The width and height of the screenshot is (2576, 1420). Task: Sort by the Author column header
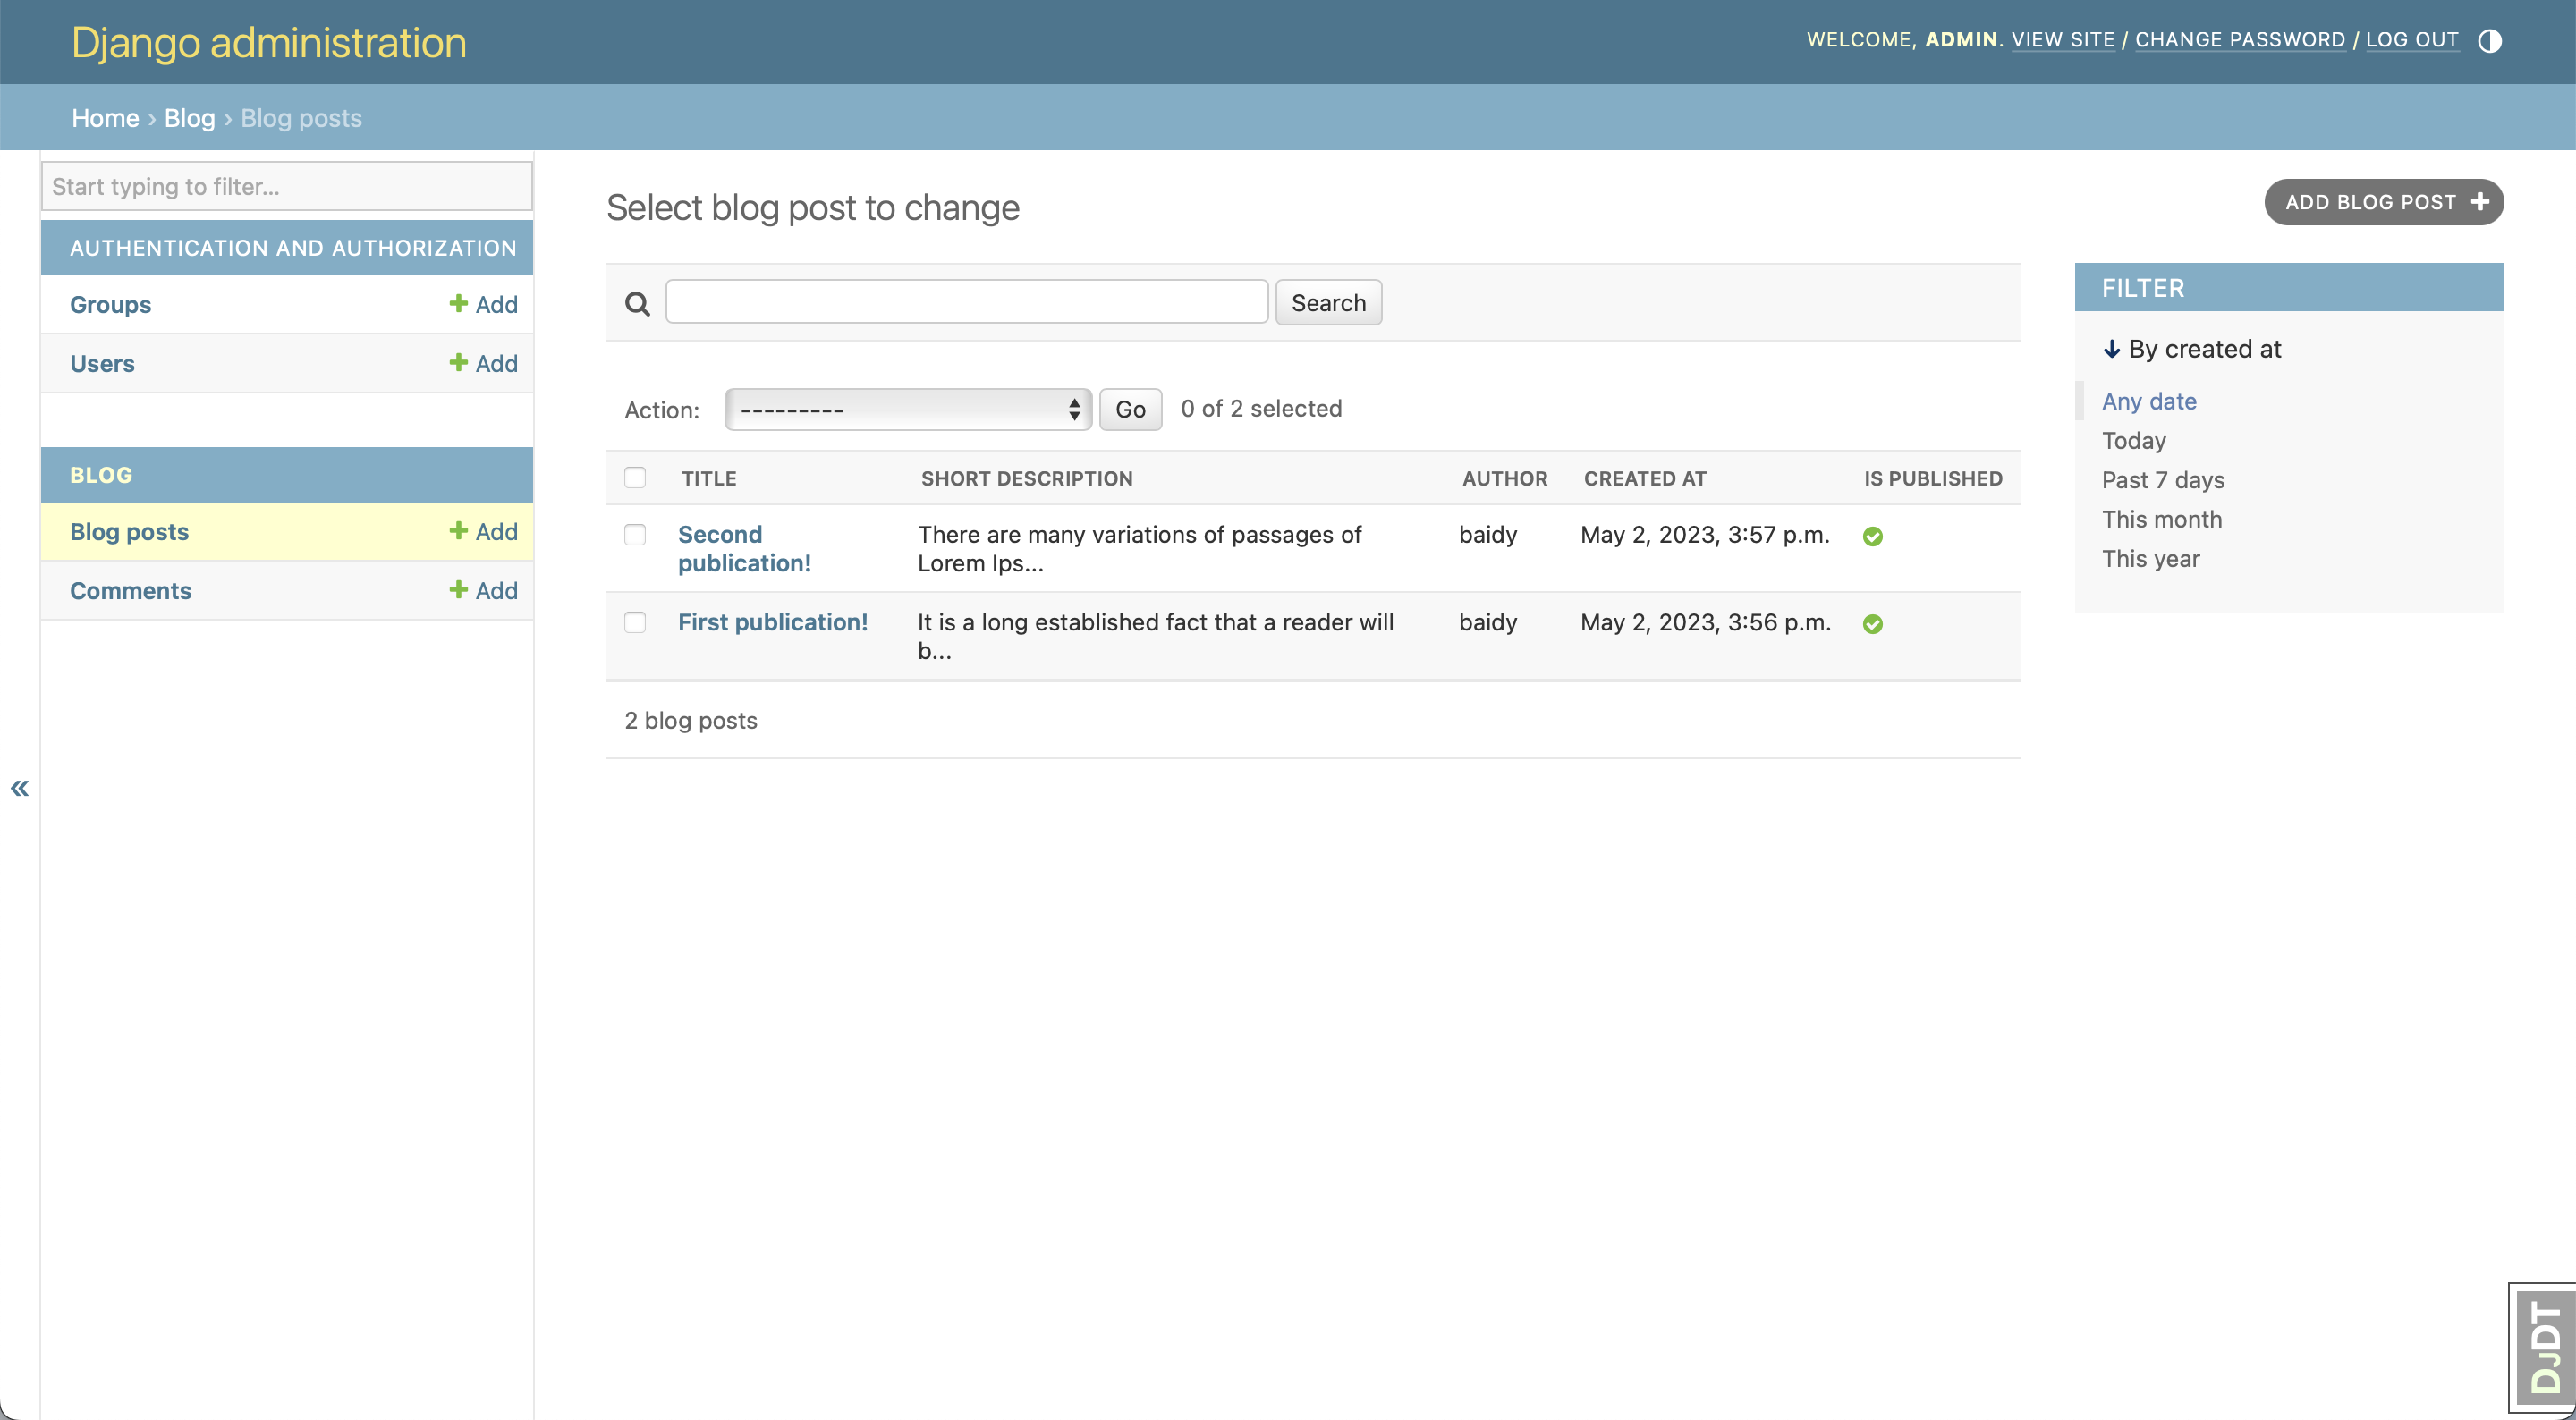click(x=1504, y=478)
